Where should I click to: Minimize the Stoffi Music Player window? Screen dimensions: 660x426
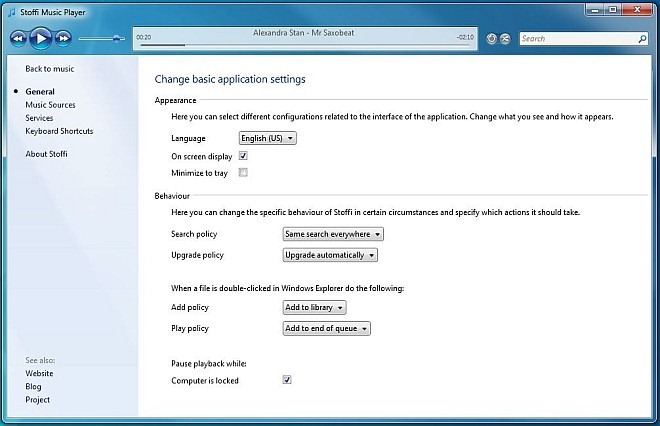pyautogui.click(x=595, y=10)
